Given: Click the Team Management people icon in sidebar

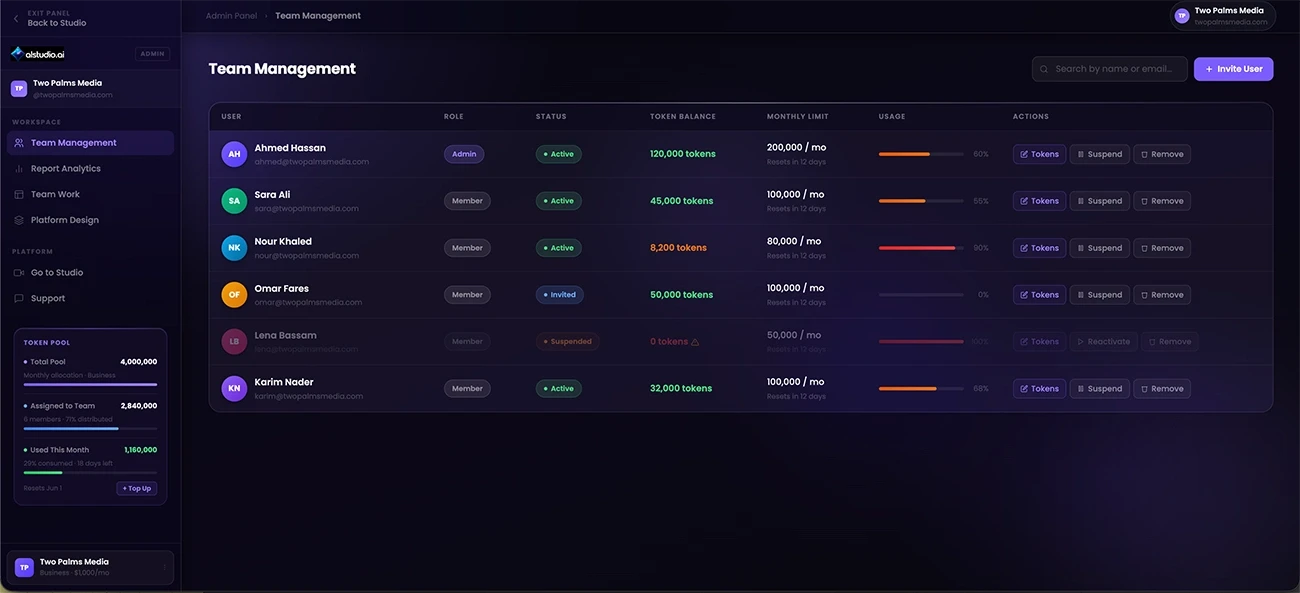Looking at the screenshot, I should (x=19, y=143).
